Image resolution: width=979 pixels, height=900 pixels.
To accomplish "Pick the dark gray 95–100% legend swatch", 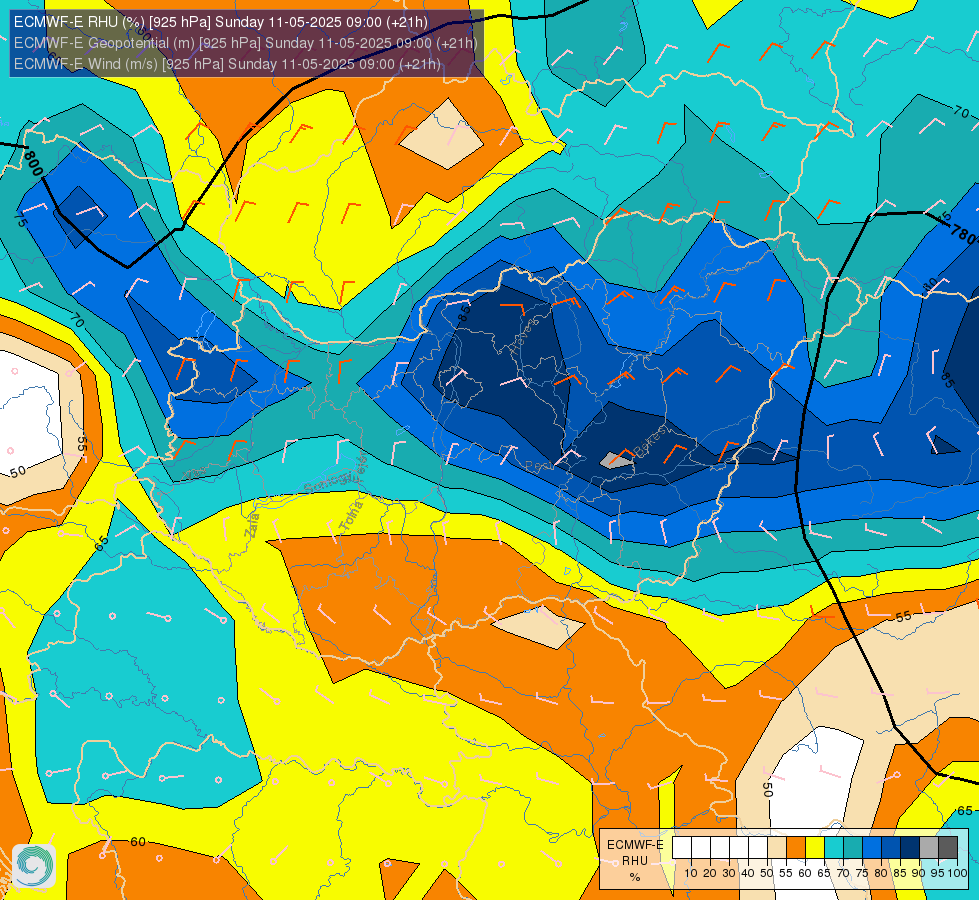I will [948, 847].
